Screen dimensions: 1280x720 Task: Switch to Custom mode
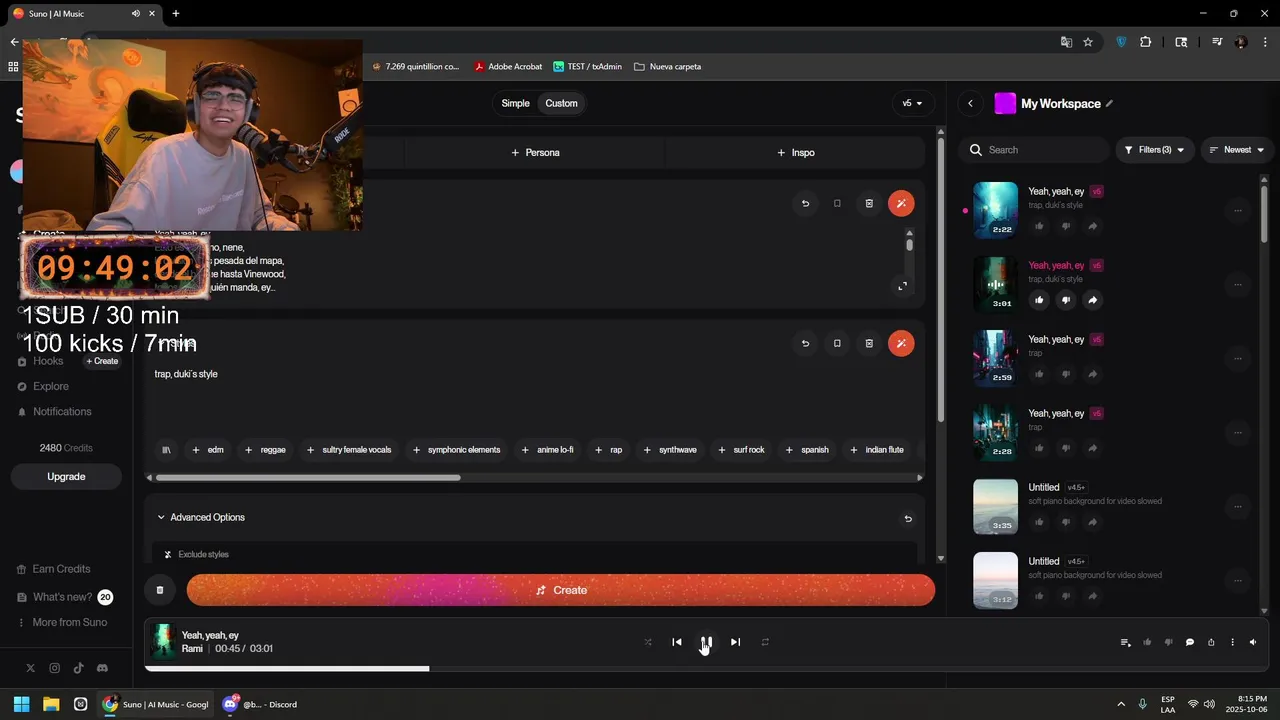coord(561,103)
